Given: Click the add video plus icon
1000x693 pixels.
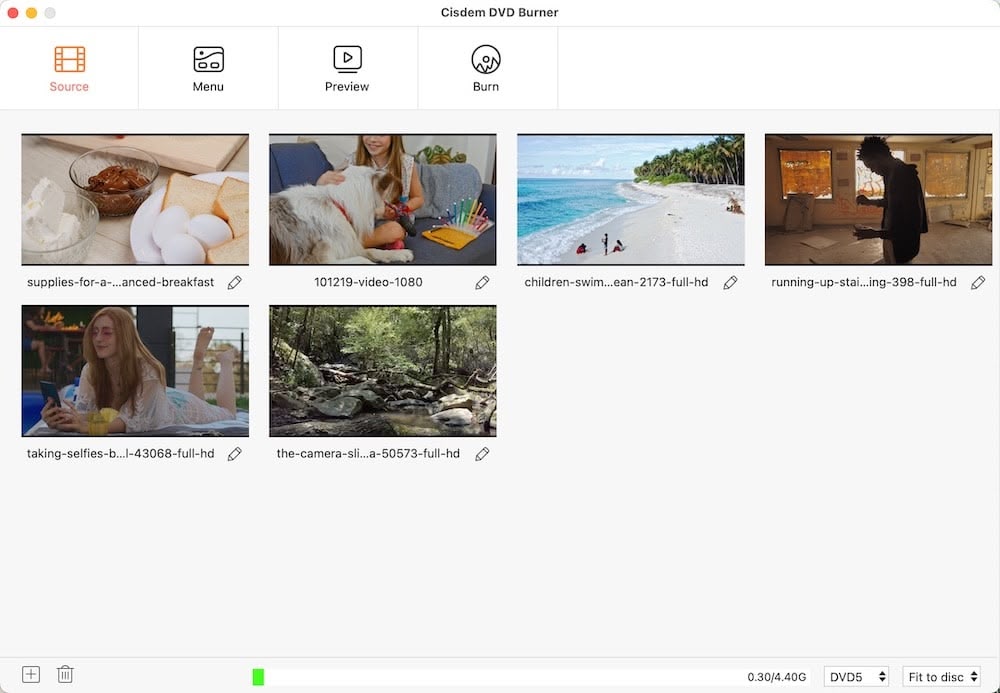Looking at the screenshot, I should coord(31,674).
